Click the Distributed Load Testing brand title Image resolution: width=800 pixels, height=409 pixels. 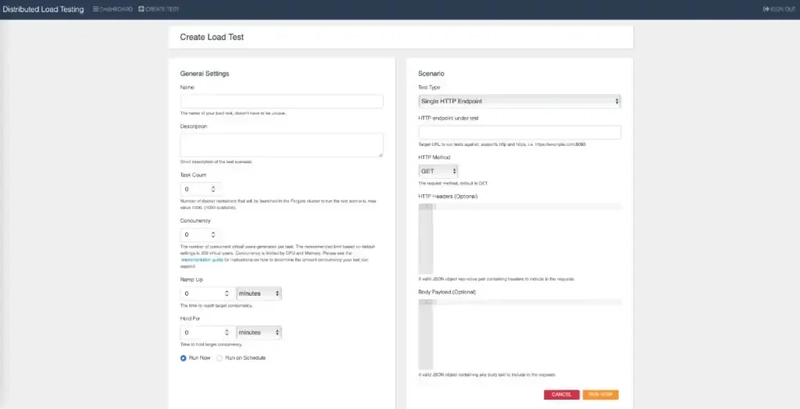point(43,9)
